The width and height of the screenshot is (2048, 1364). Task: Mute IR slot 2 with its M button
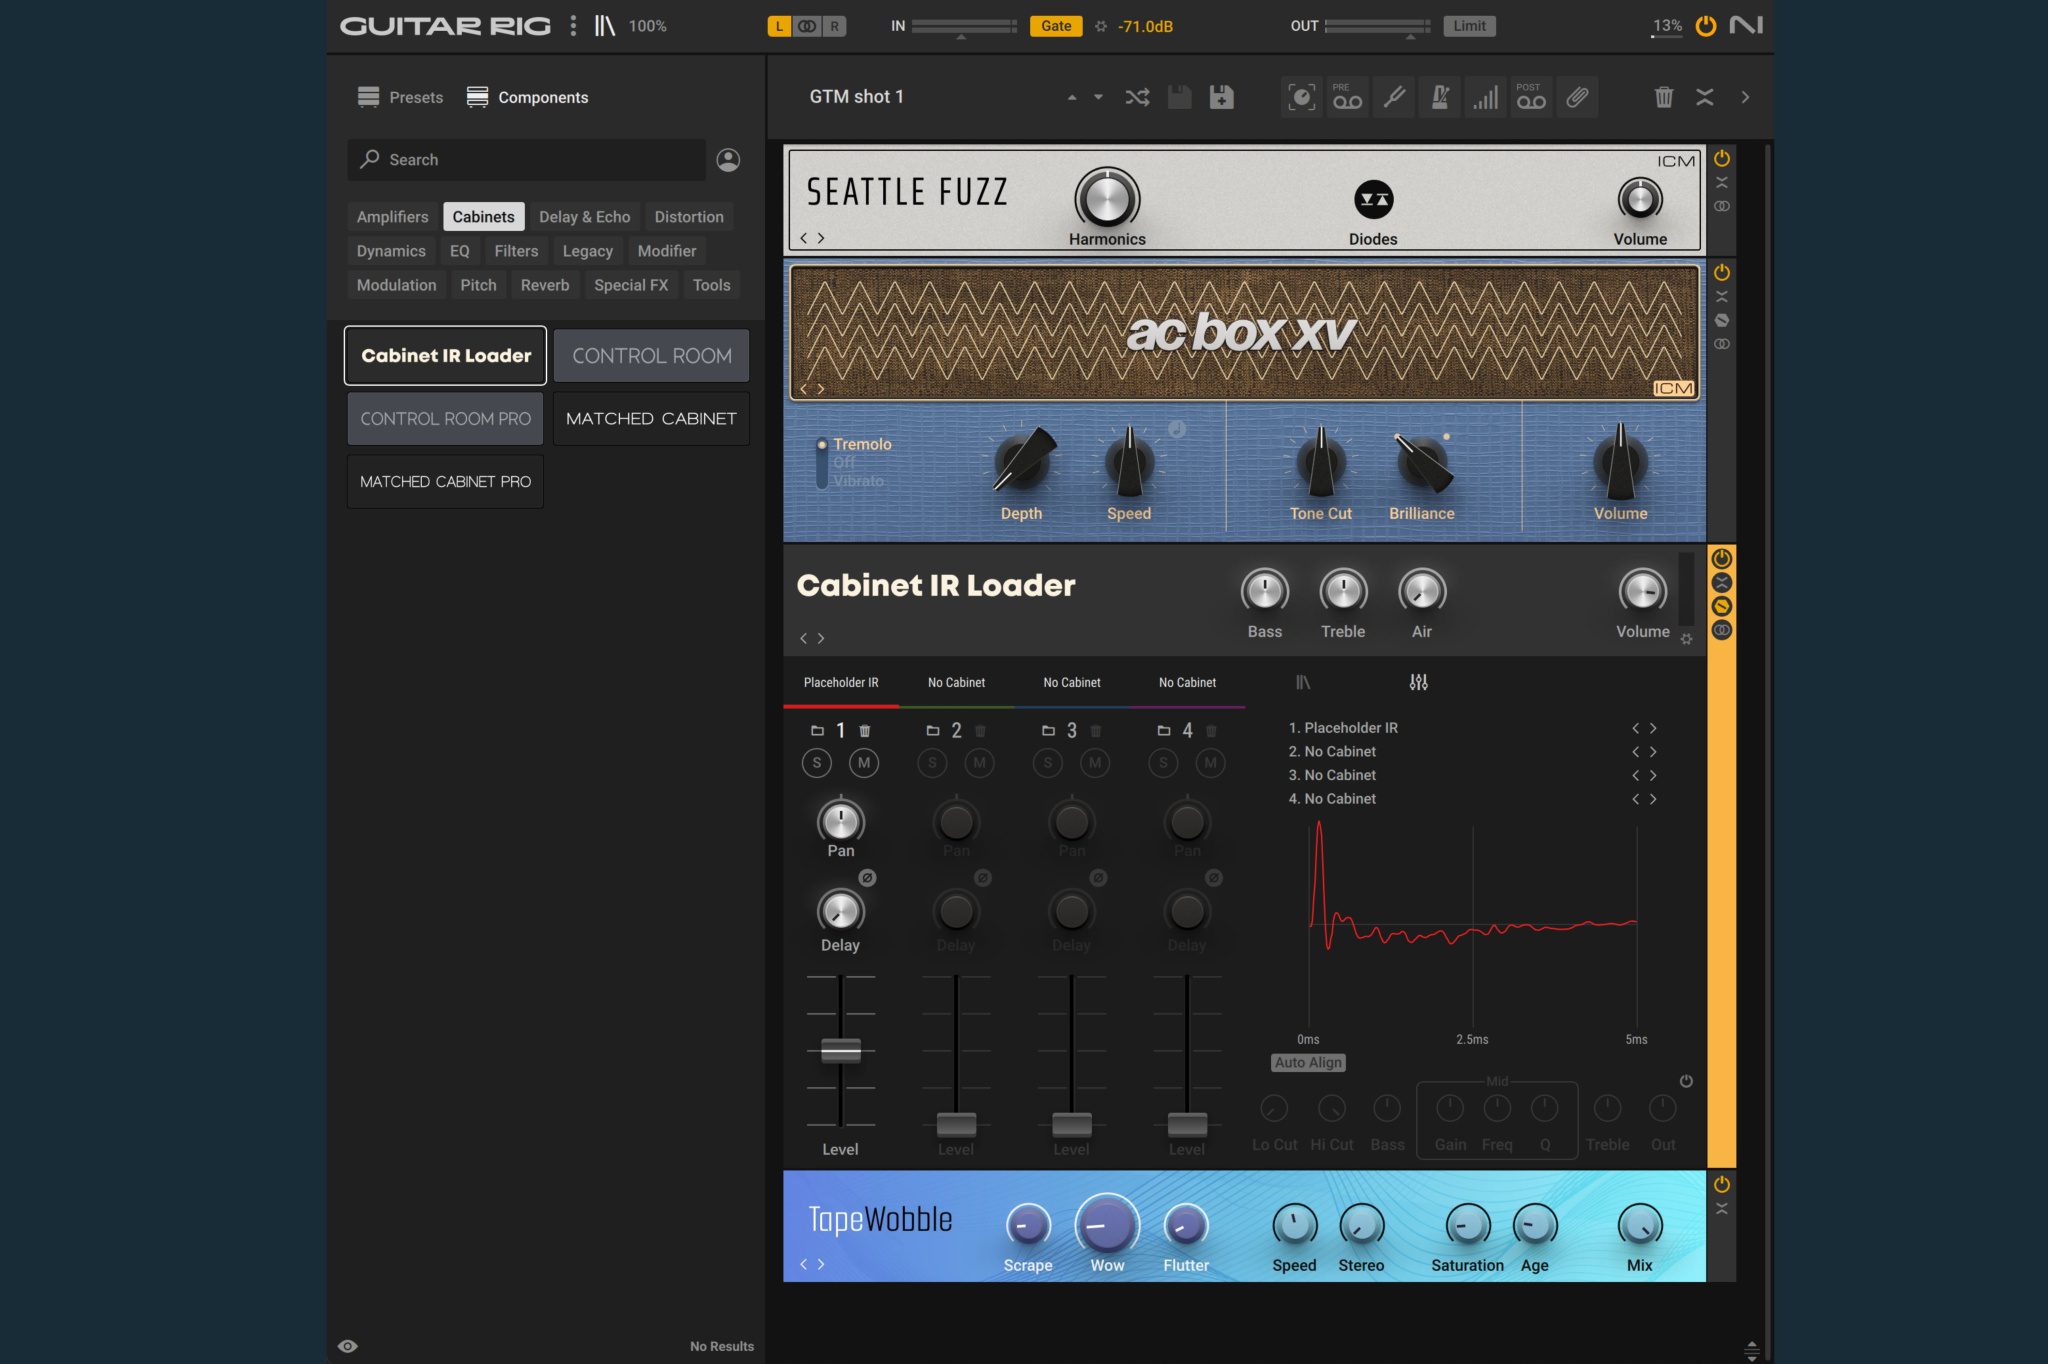979,762
